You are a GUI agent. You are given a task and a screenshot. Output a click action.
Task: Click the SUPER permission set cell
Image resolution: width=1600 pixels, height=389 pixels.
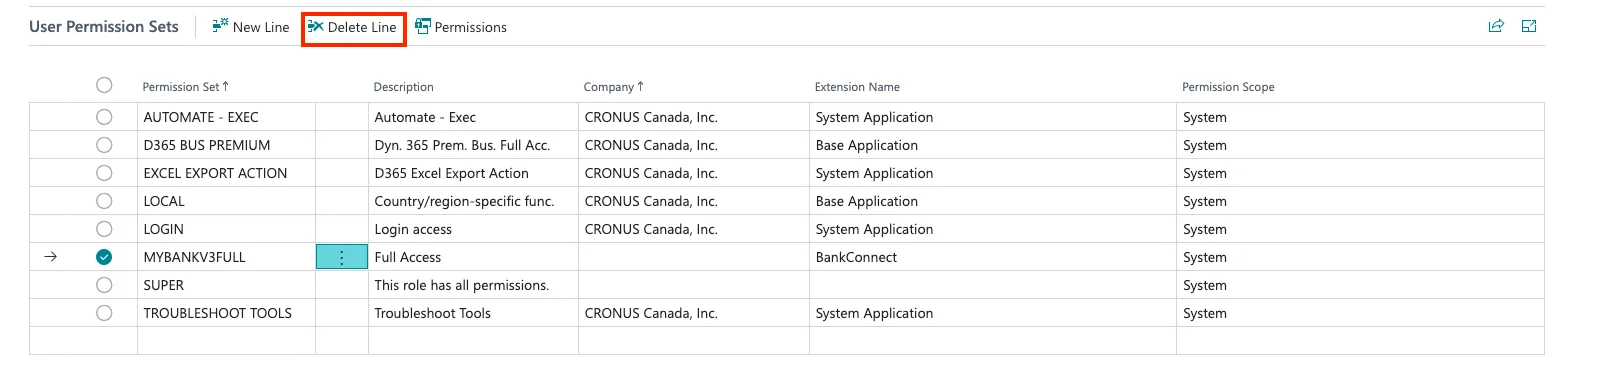pyautogui.click(x=227, y=285)
